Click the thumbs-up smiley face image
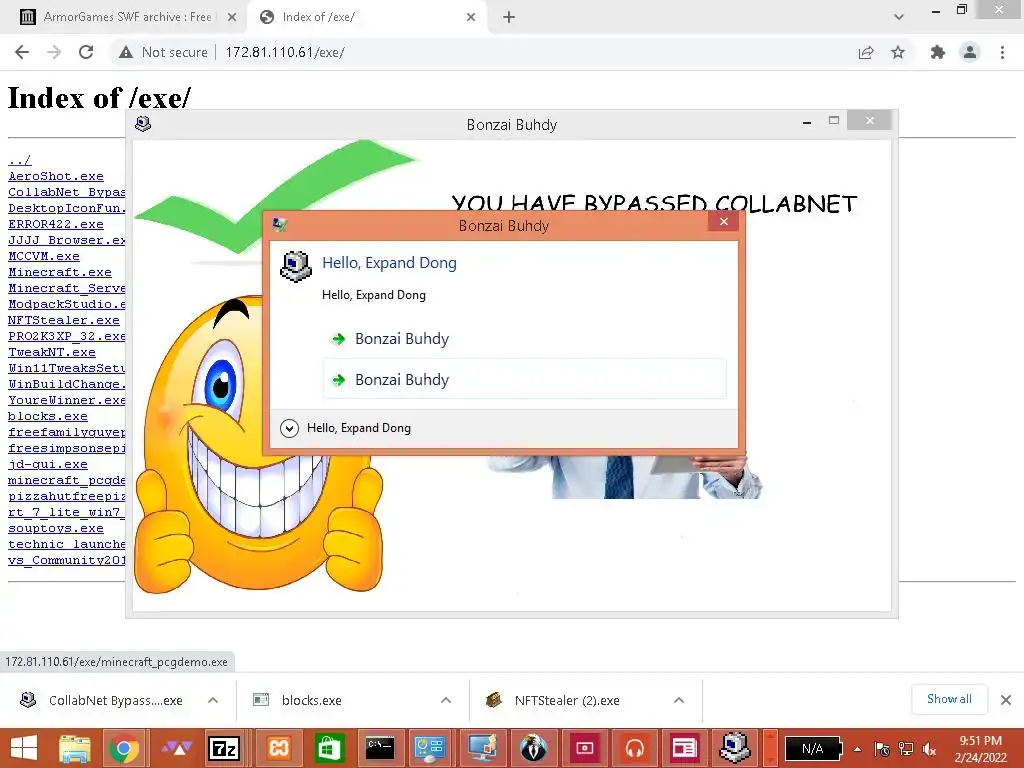Screen dimensions: 1024x768 click(x=258, y=444)
